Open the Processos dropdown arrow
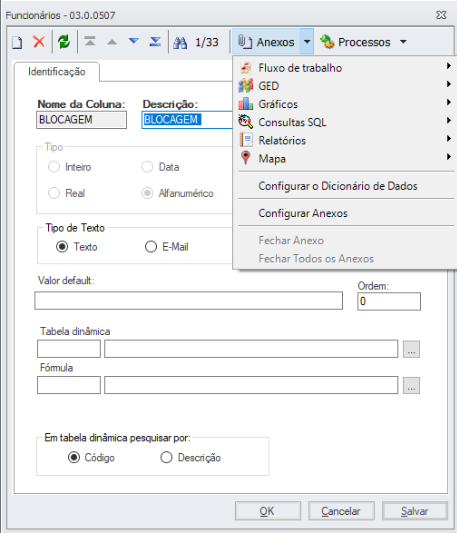The image size is (457, 533). 403,42
